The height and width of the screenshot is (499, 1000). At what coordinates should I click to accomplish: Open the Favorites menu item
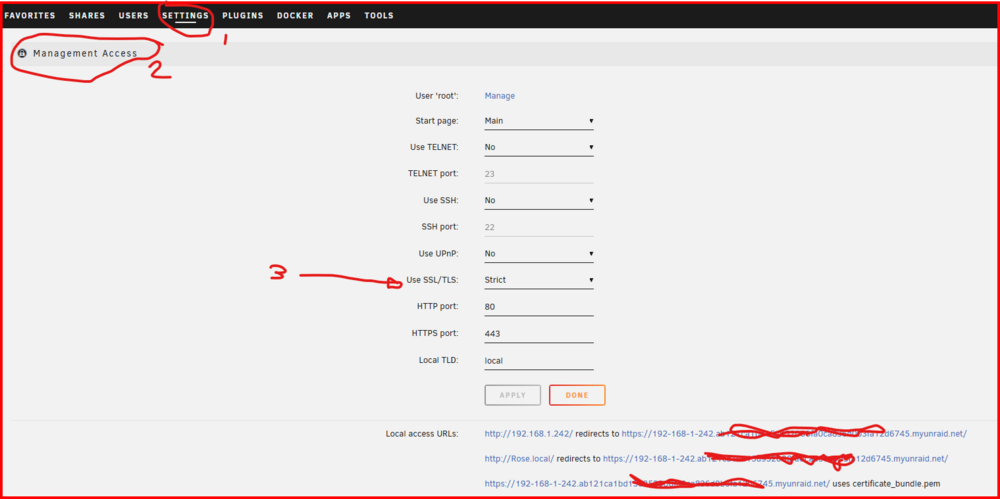pos(30,15)
